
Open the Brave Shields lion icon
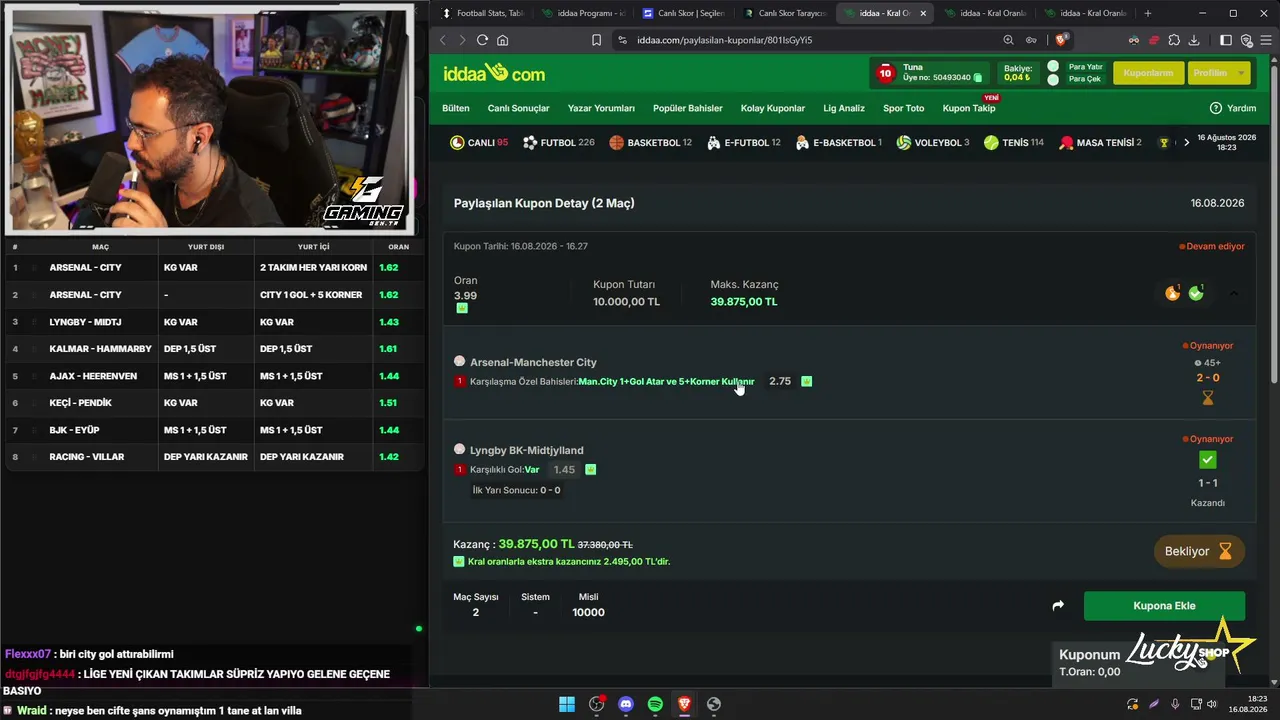coord(1062,40)
